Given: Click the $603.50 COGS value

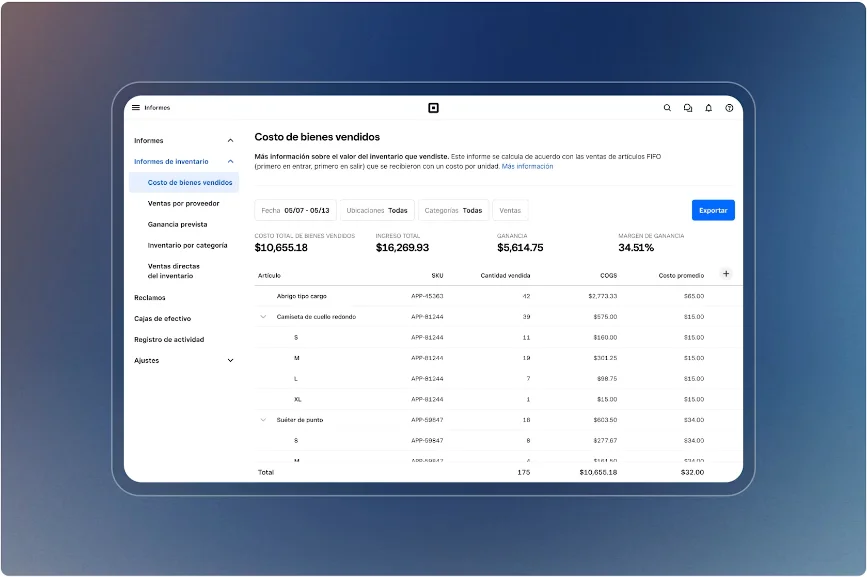Looking at the screenshot, I should (605, 420).
